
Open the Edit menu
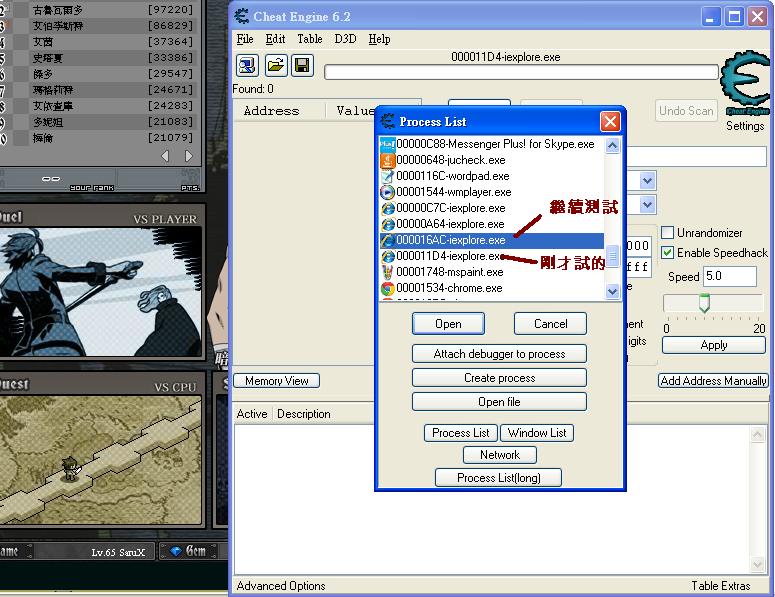click(275, 39)
